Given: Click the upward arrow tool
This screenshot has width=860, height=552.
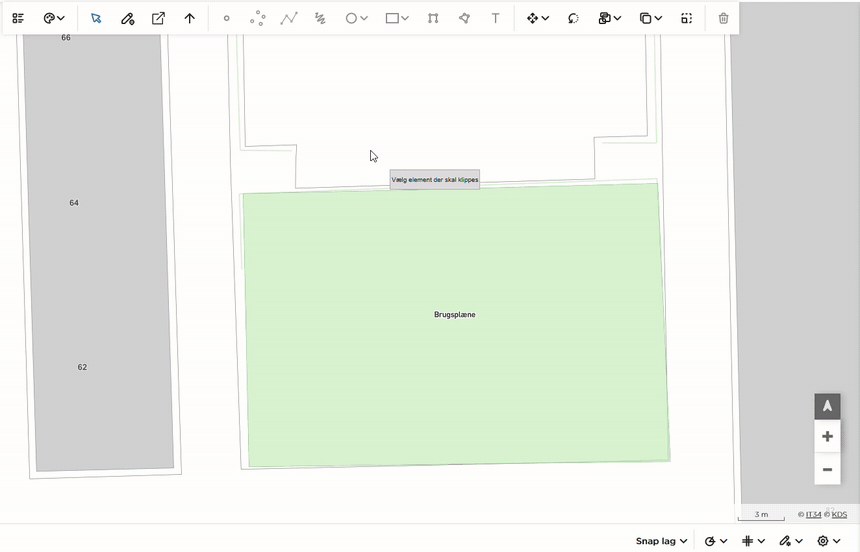Looking at the screenshot, I should tap(189, 18).
